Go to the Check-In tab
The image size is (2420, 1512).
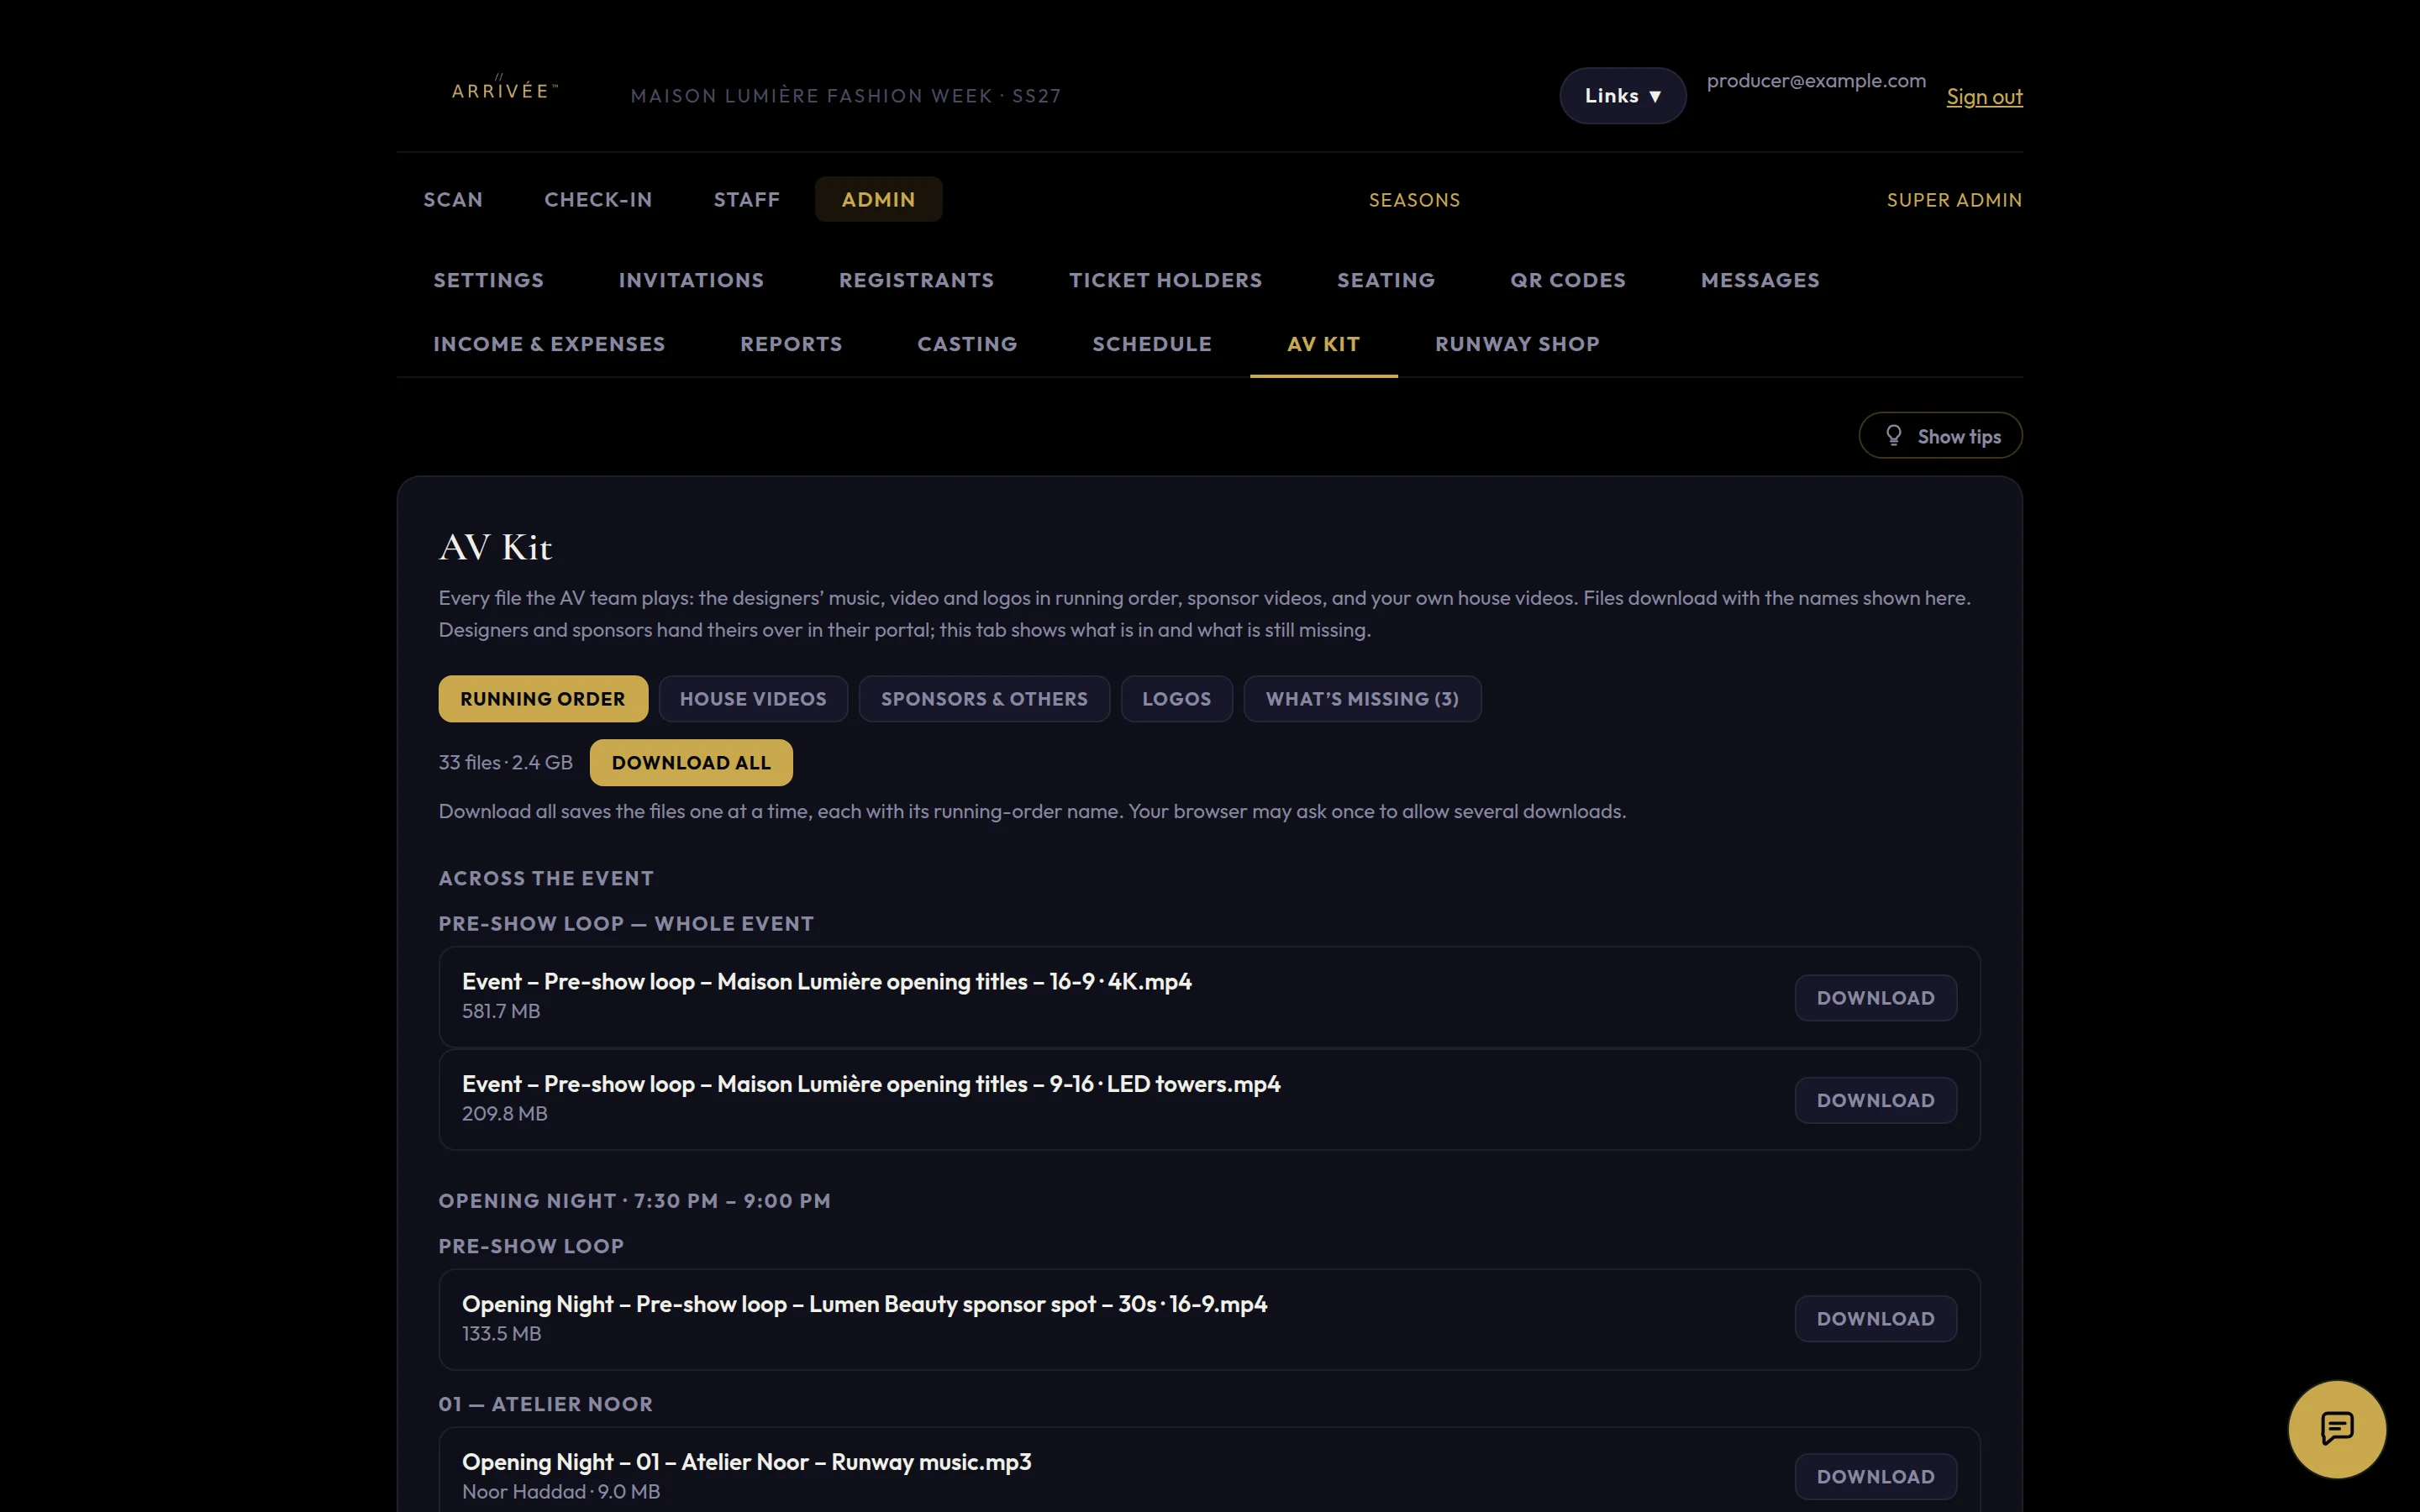tap(598, 199)
